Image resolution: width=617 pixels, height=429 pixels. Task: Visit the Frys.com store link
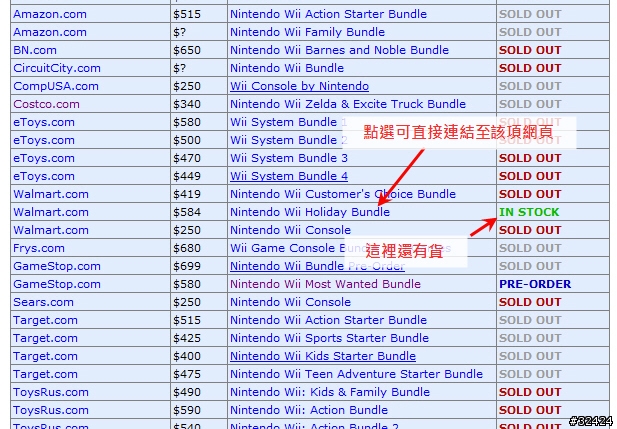pos(39,248)
